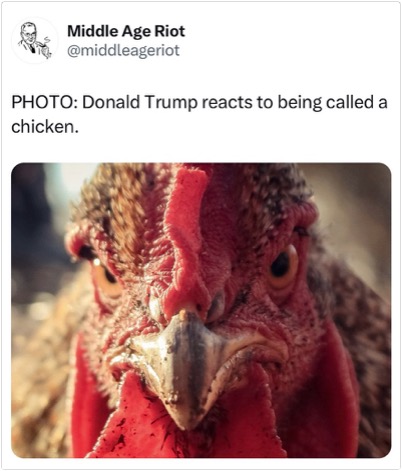Click the word "called" in the tweet
Screen dimensions: 402x471
click(349, 102)
